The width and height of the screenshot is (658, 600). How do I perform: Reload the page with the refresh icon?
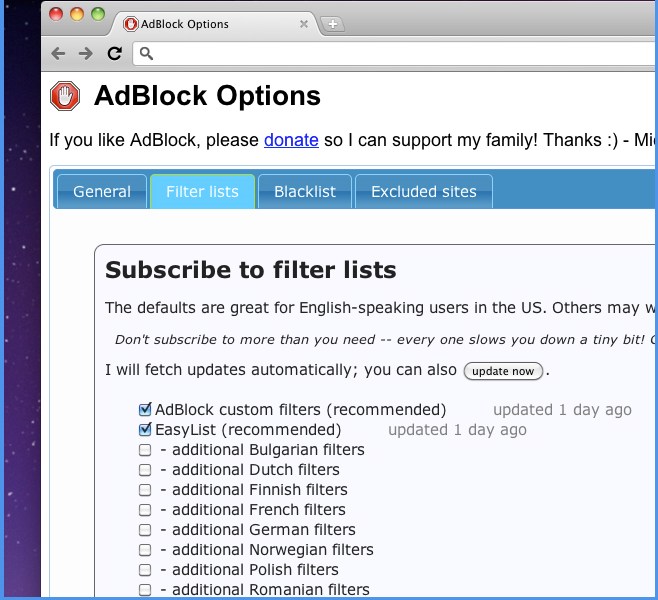pos(115,53)
